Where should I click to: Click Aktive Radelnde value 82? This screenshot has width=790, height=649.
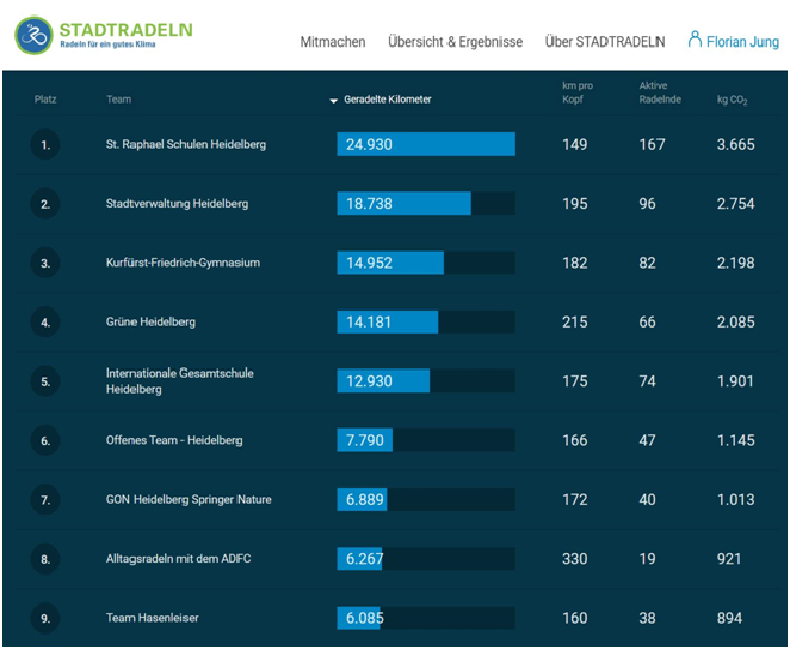(647, 263)
